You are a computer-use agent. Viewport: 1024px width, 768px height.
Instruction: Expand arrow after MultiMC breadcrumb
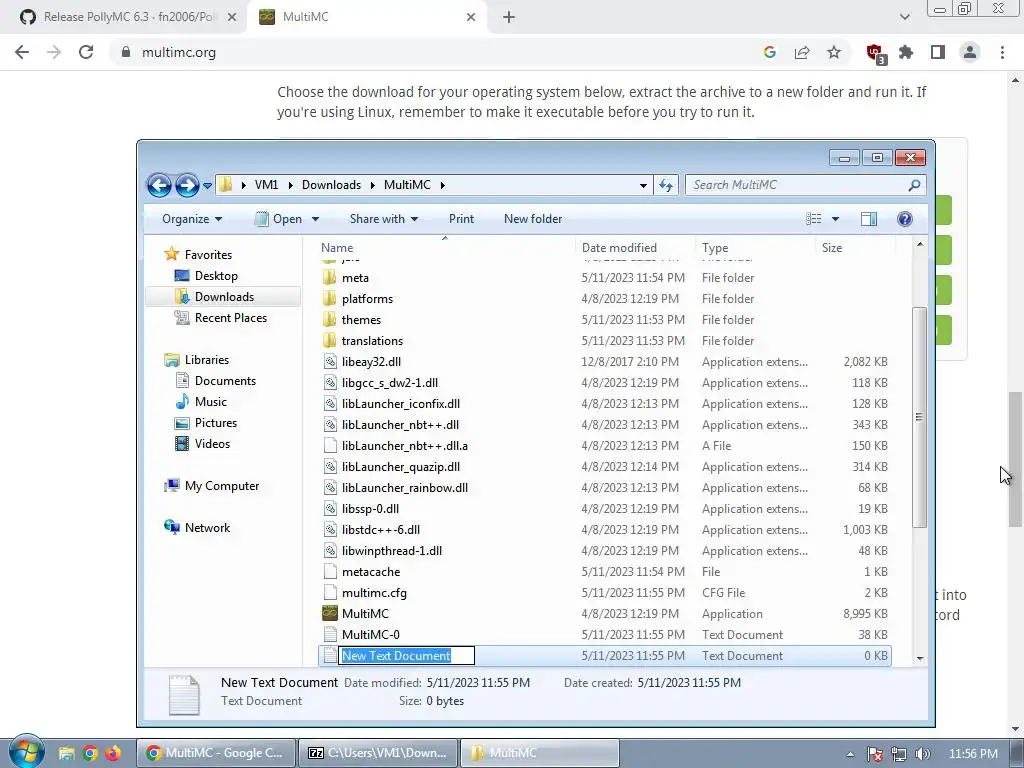coord(442,185)
